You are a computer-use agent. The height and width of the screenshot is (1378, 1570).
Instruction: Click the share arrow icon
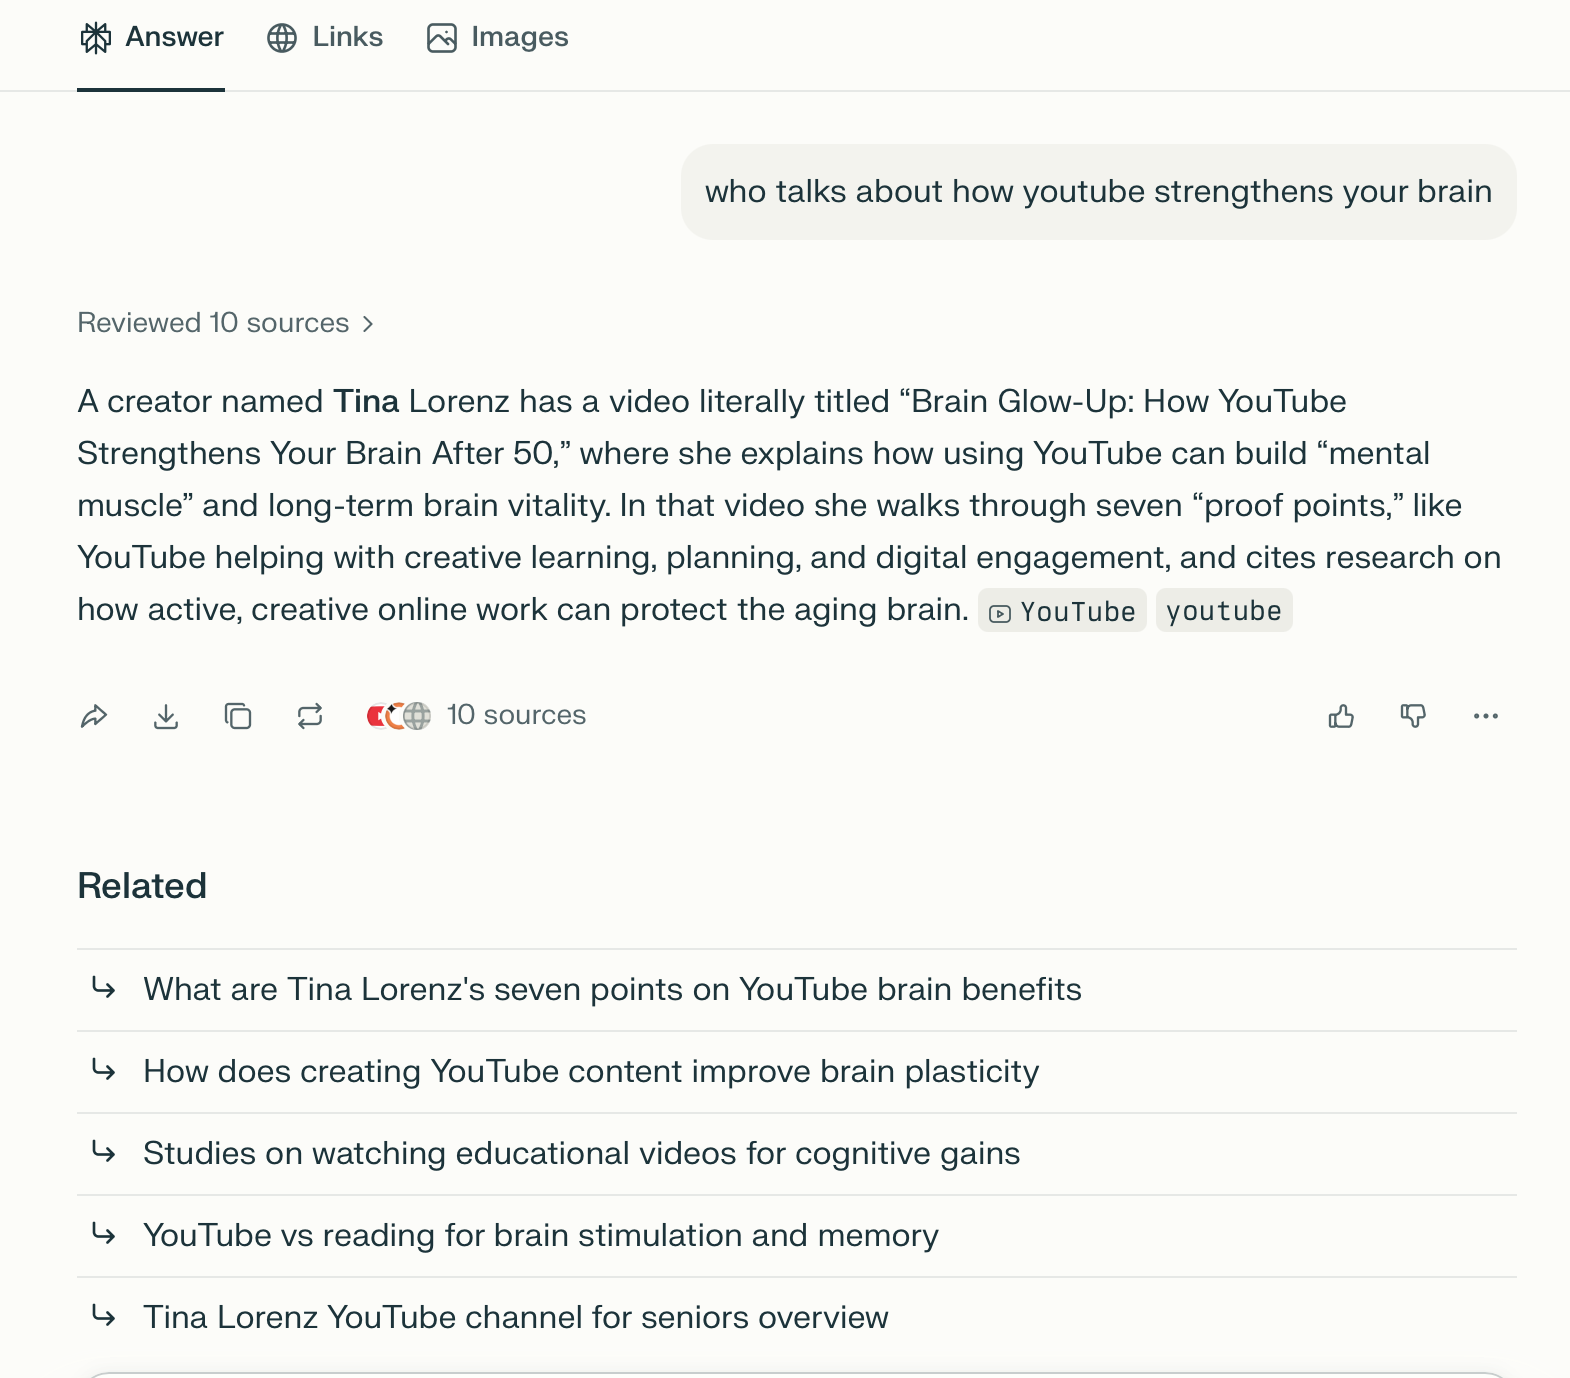pos(94,716)
